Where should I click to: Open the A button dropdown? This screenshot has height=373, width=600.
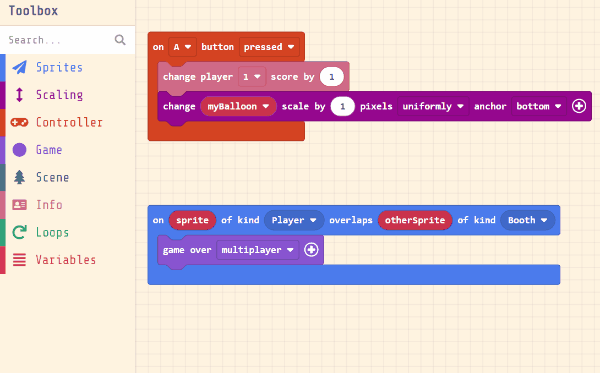(182, 47)
